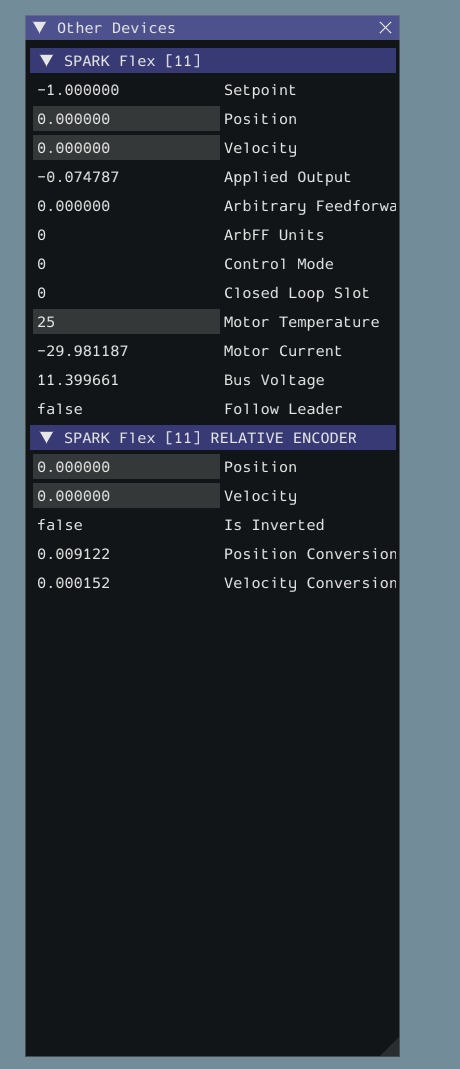
Task: Click the window resize grip corner
Action: pos(390,1048)
